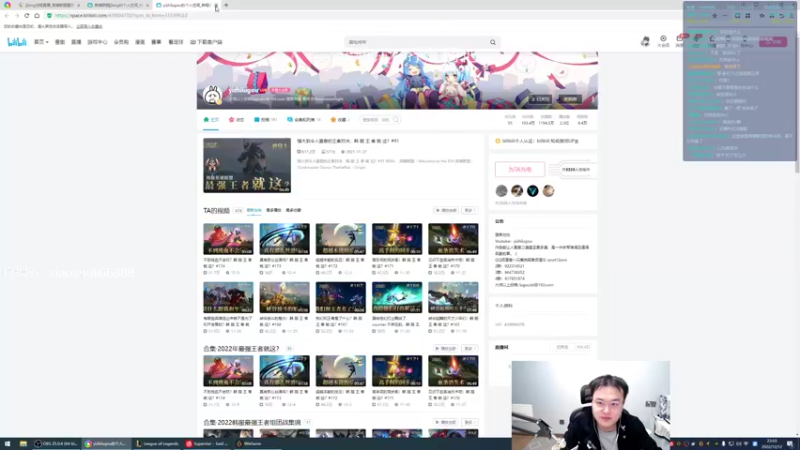Open 直播 in bilibili top nav
The height and width of the screenshot is (450, 800).
tap(76, 42)
